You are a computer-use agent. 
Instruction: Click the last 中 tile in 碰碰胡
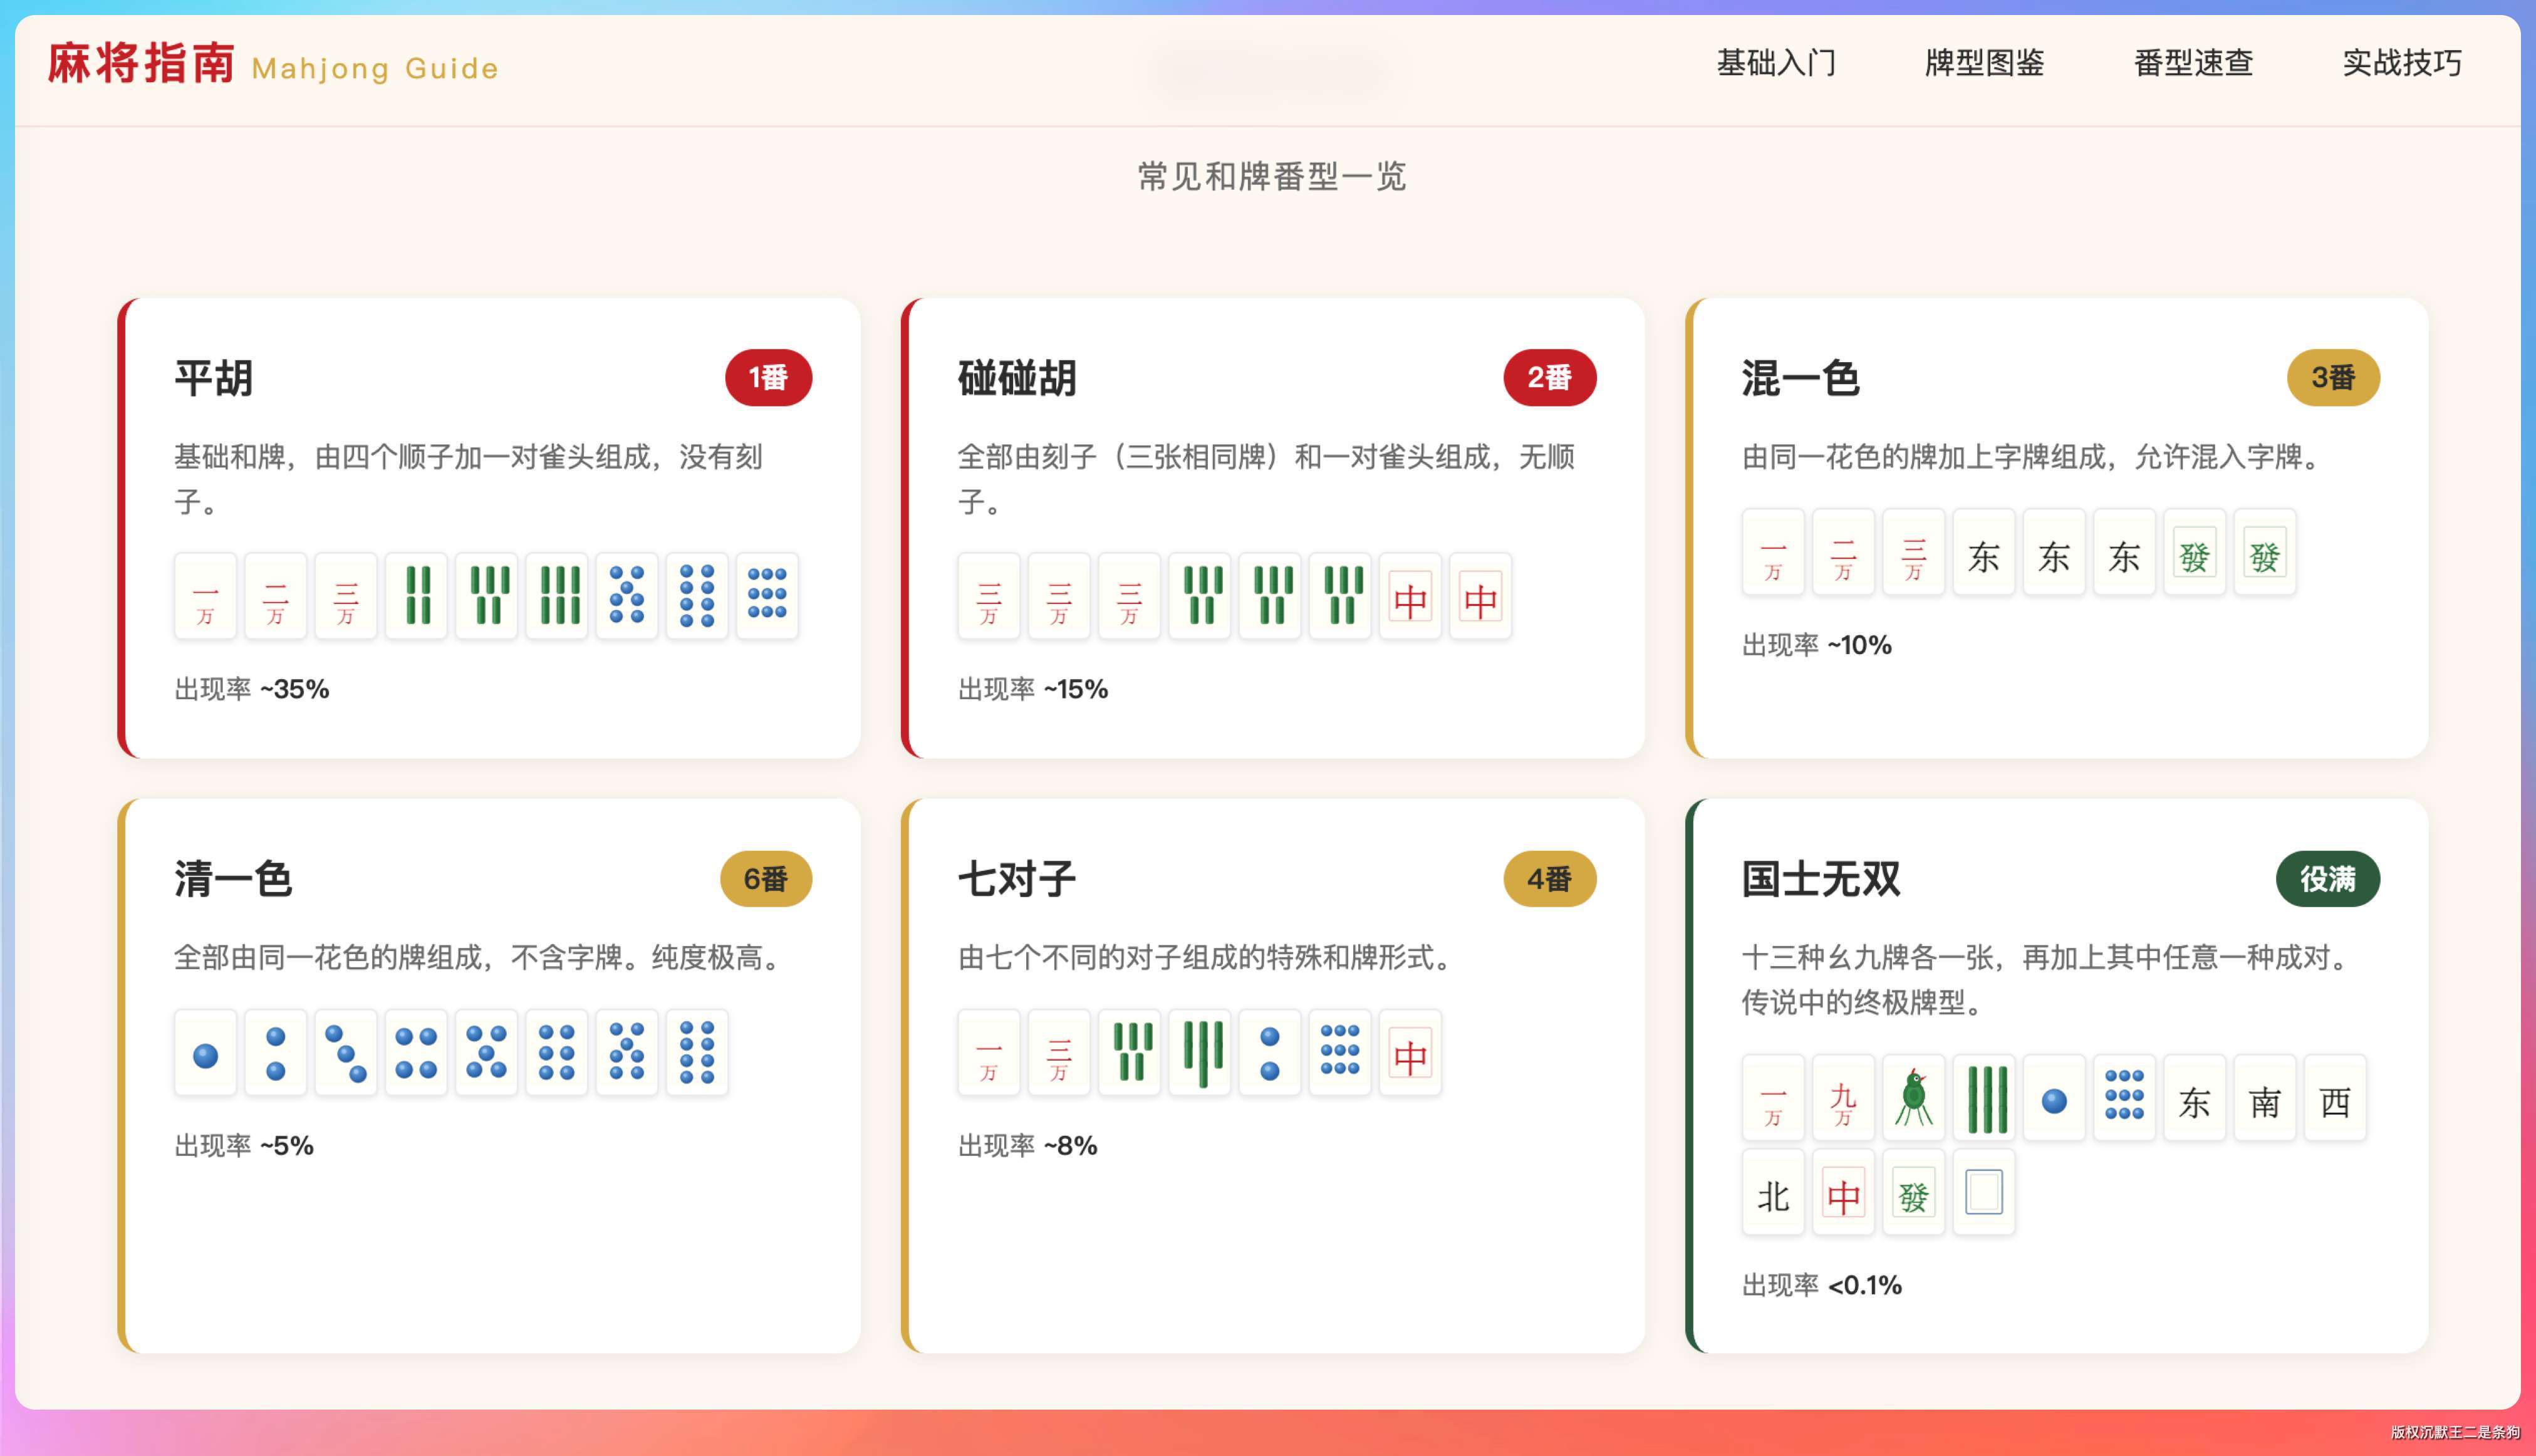click(x=1480, y=596)
